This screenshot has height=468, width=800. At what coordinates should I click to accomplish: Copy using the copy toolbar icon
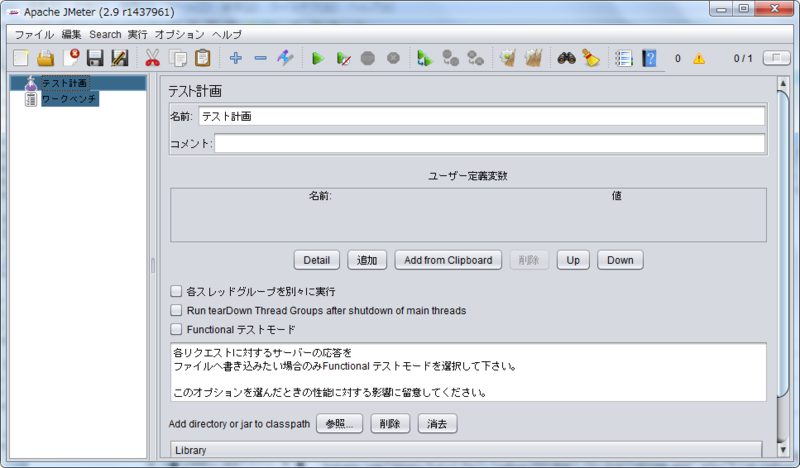178,58
